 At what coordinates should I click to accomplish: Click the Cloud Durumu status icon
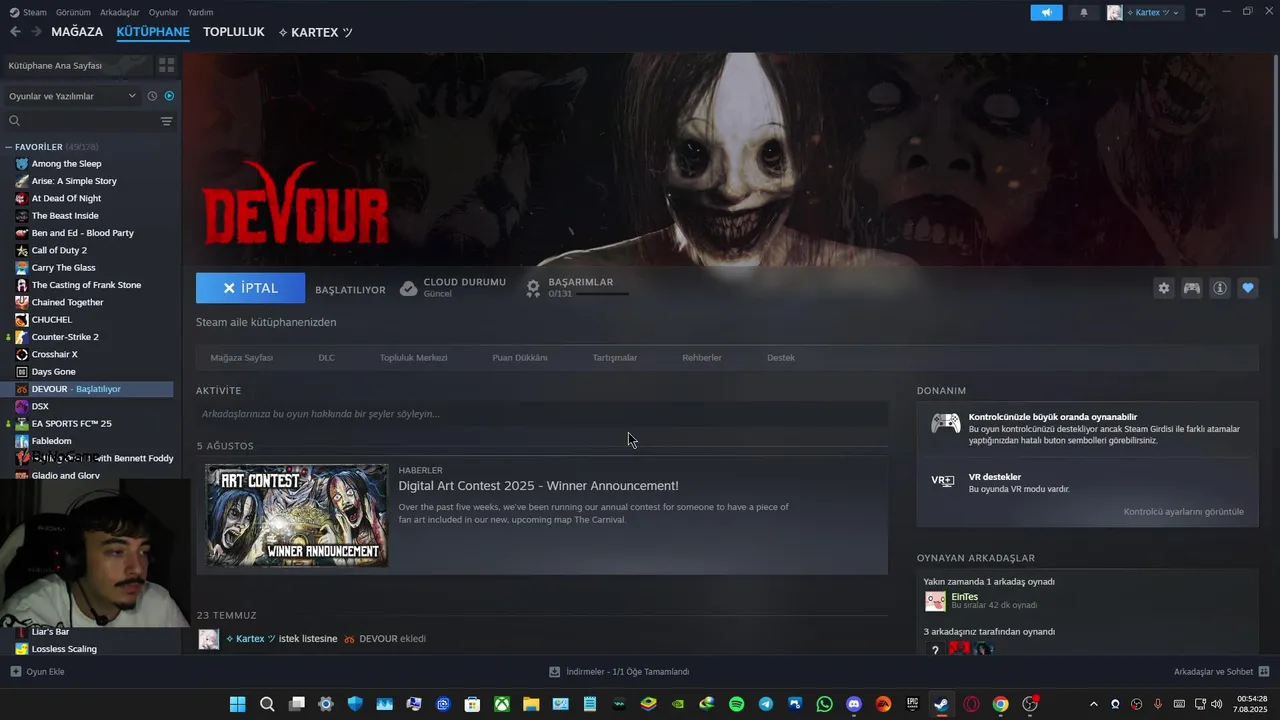pos(408,288)
